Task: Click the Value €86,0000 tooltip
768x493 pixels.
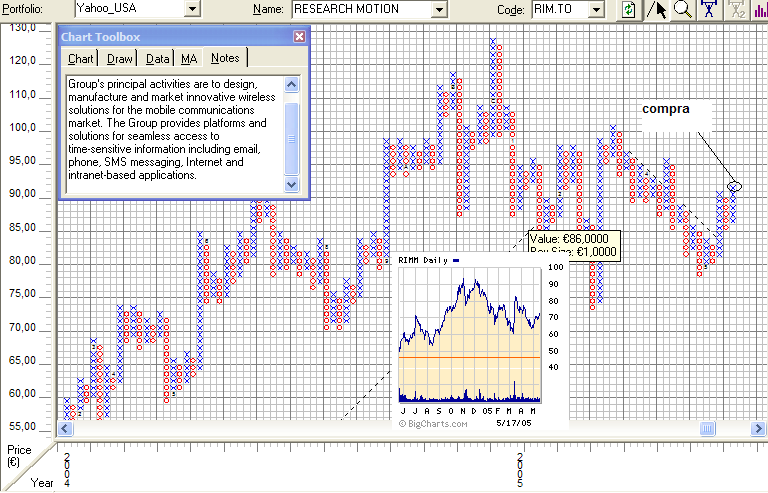Action: click(x=574, y=245)
